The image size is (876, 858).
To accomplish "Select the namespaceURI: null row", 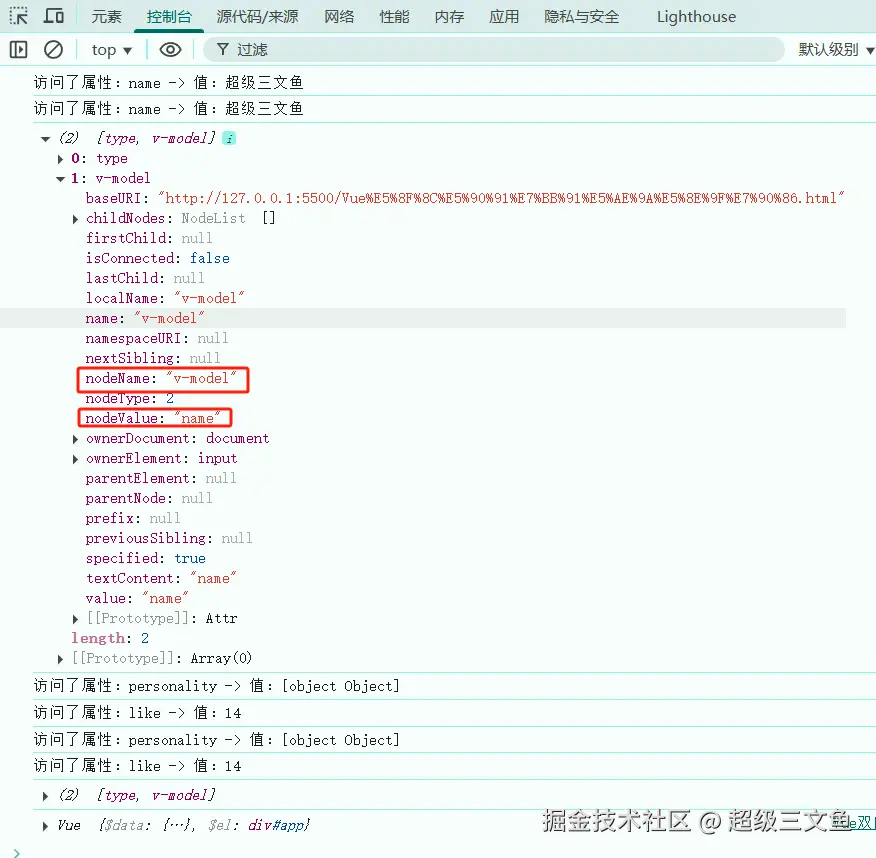I will pyautogui.click(x=156, y=339).
